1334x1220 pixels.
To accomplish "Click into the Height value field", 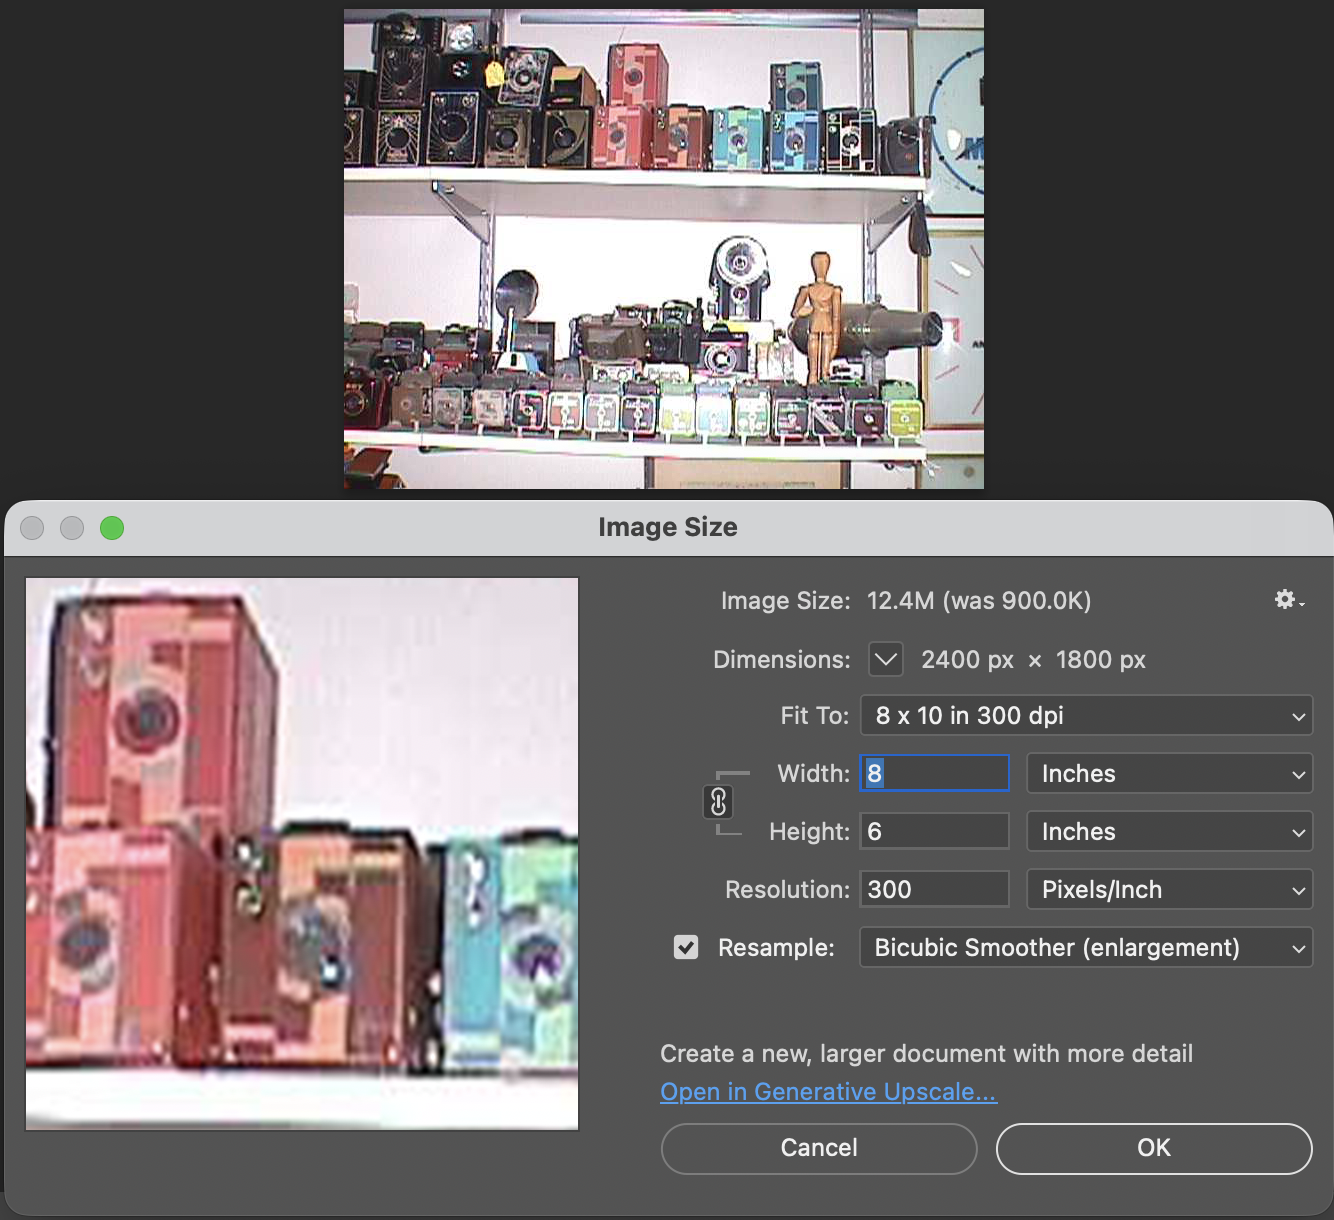I will tap(933, 830).
